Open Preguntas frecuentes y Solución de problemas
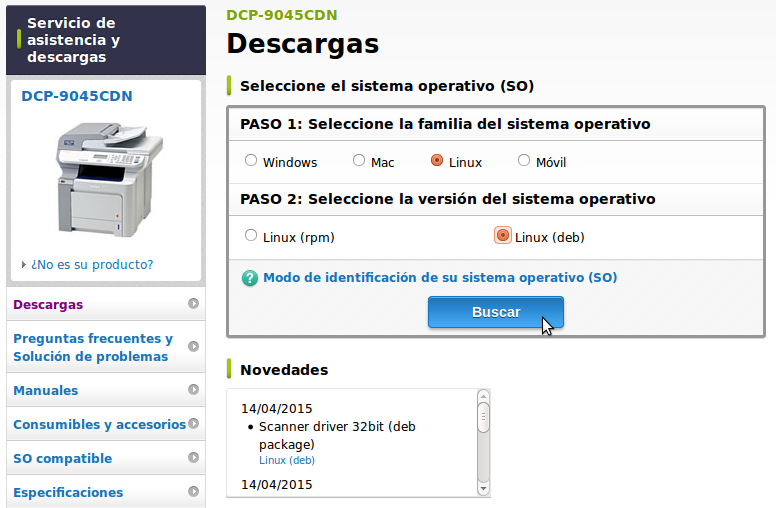The height and width of the screenshot is (508, 776). (106, 347)
